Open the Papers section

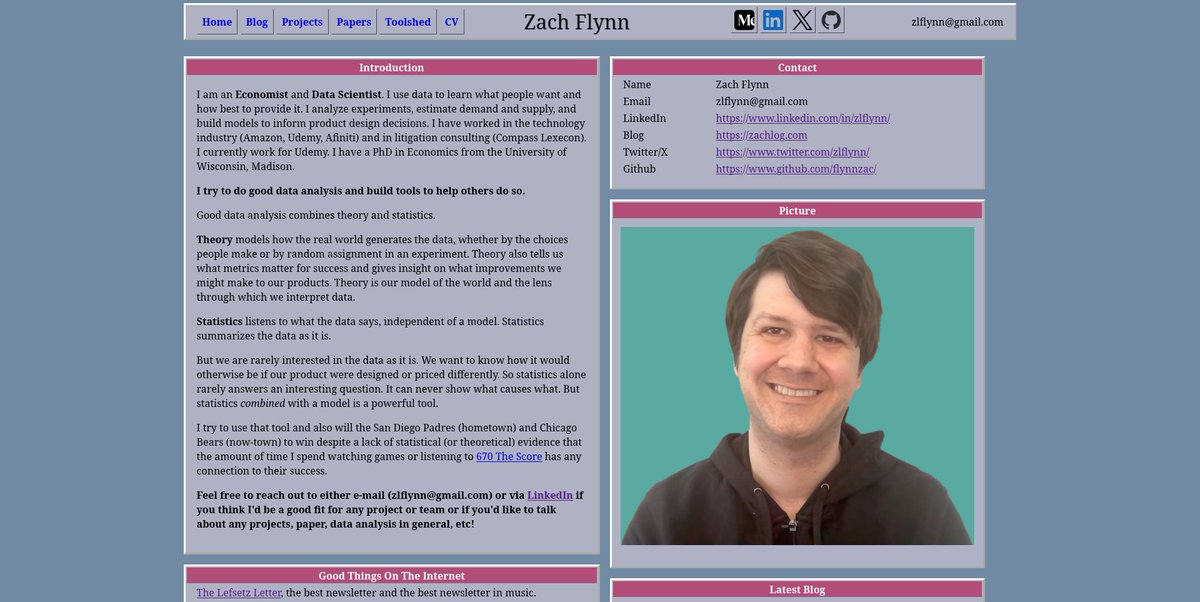click(352, 21)
